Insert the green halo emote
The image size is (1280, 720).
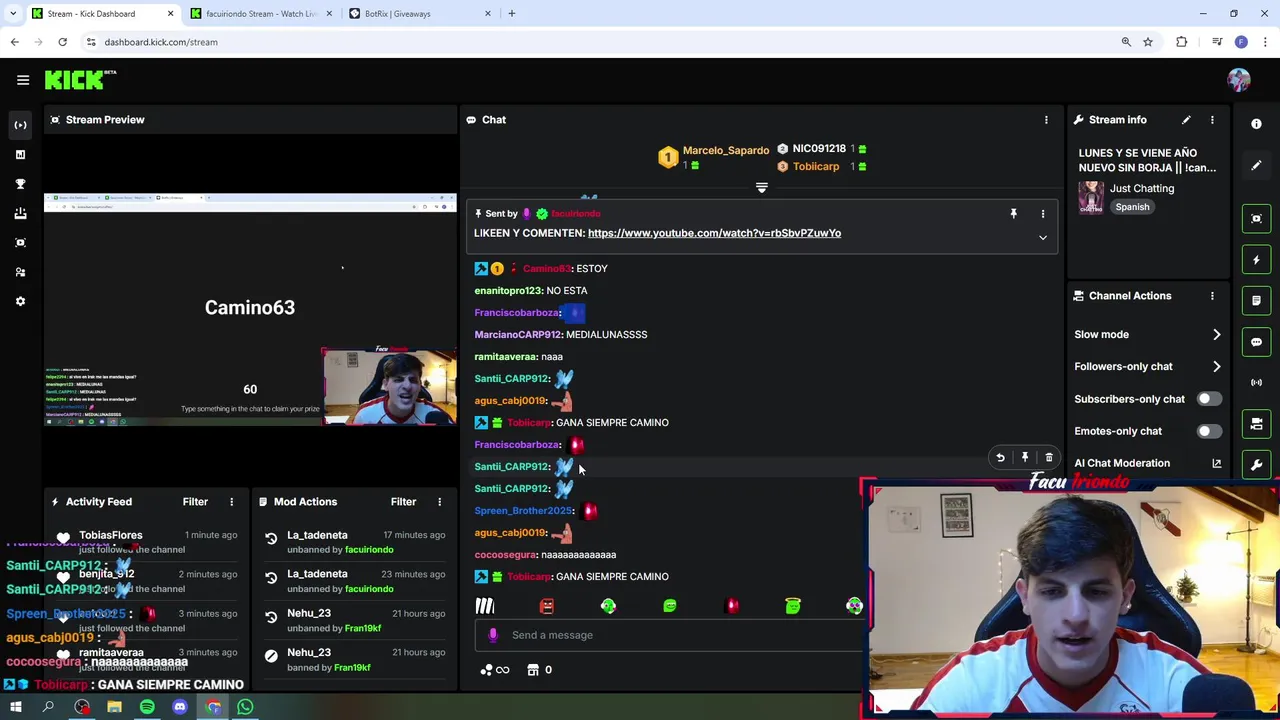[x=793, y=606]
